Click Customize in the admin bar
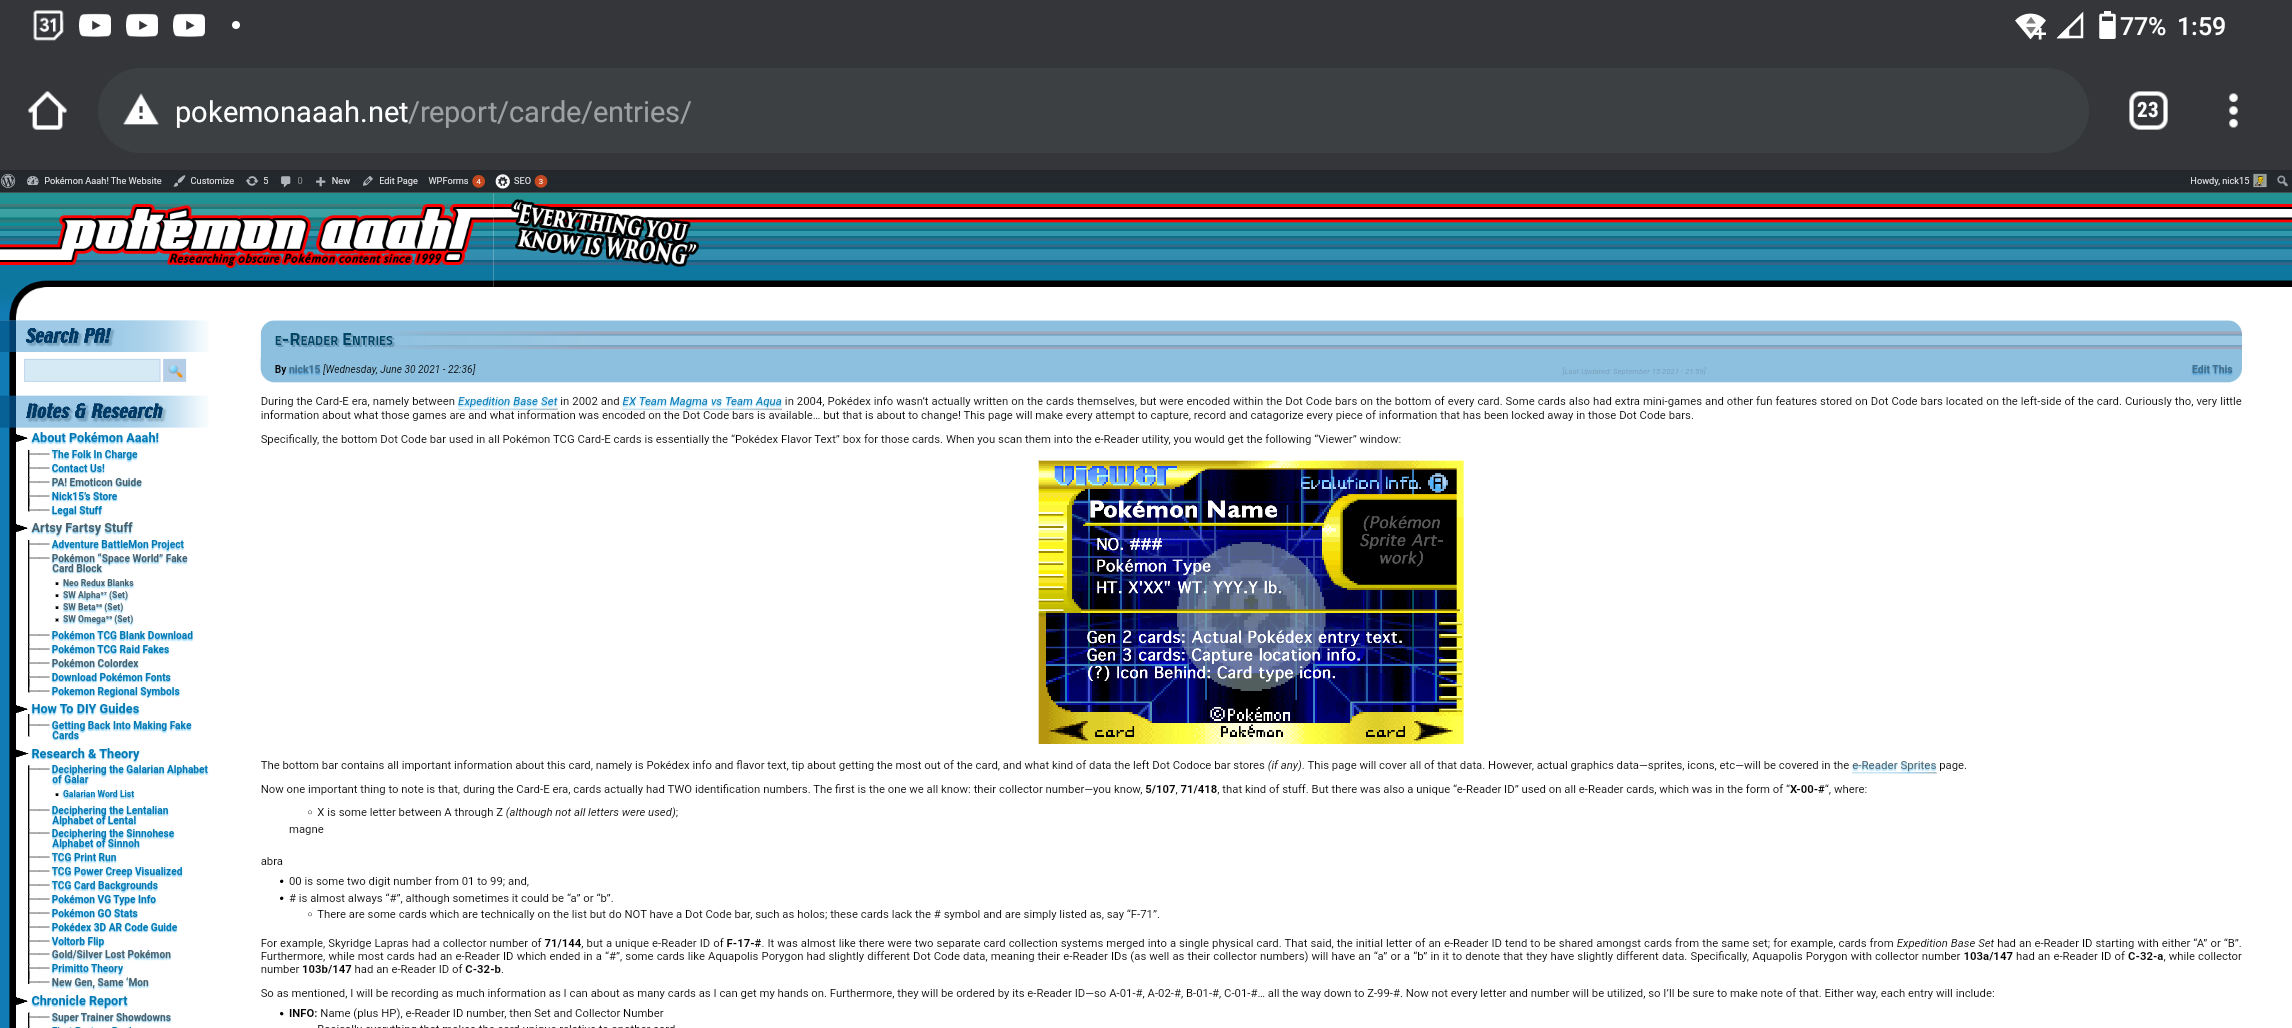2292x1028 pixels. pyautogui.click(x=204, y=181)
